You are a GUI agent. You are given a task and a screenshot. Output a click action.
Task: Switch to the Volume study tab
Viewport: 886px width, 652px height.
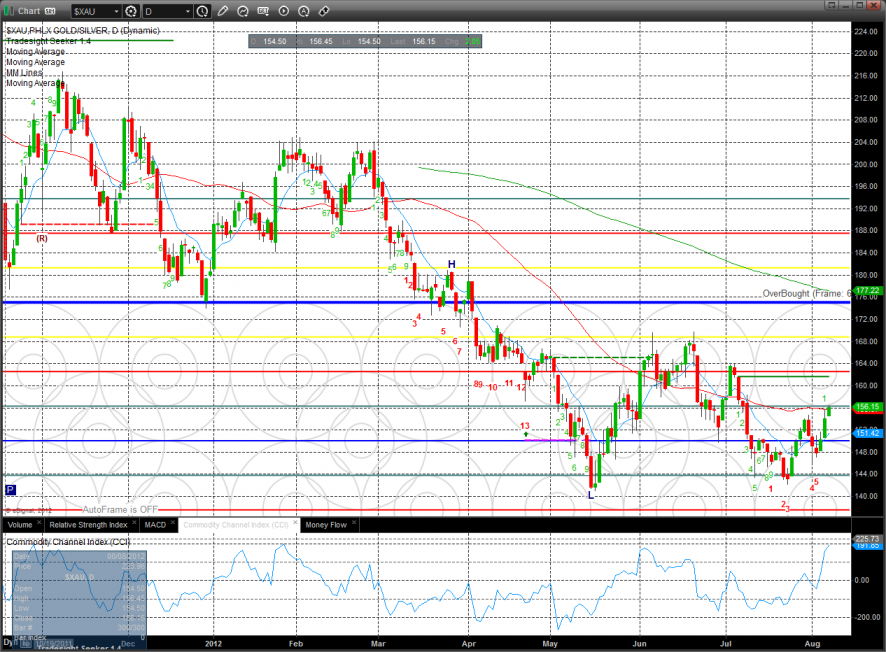(x=20, y=524)
